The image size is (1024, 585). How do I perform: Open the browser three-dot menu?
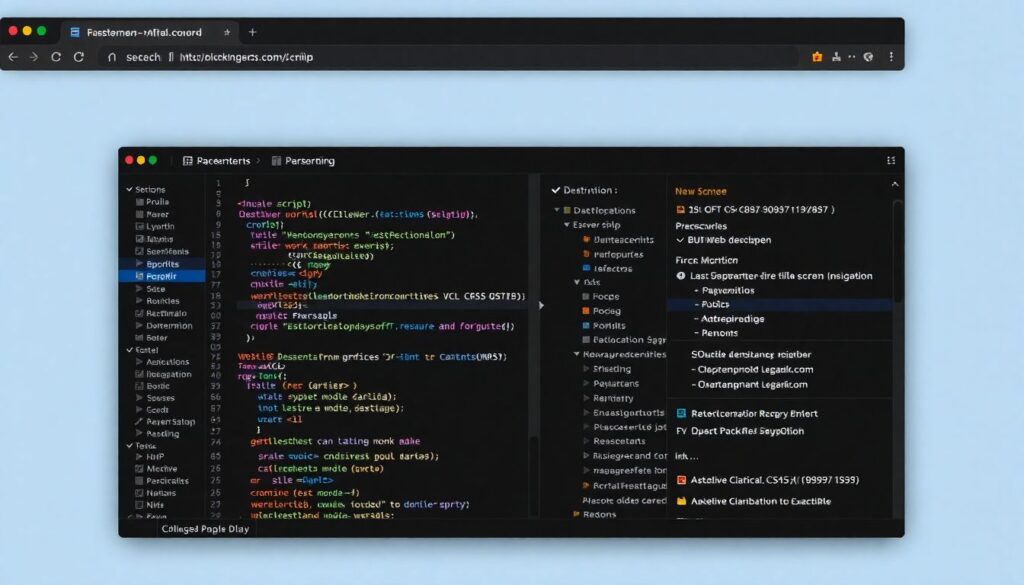(x=891, y=57)
